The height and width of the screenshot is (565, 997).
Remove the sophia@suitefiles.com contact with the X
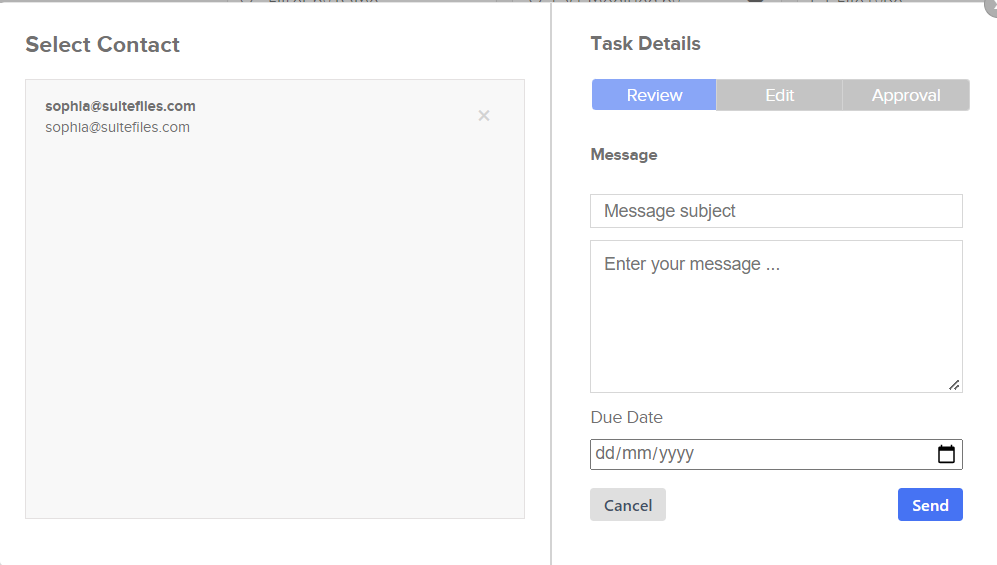click(484, 116)
